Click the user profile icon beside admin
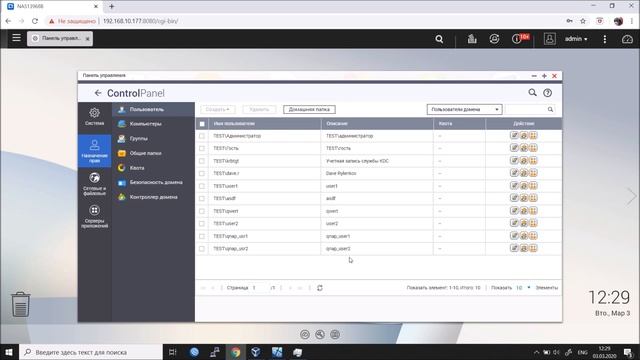Screen dimensions: 640x360 (549, 39)
